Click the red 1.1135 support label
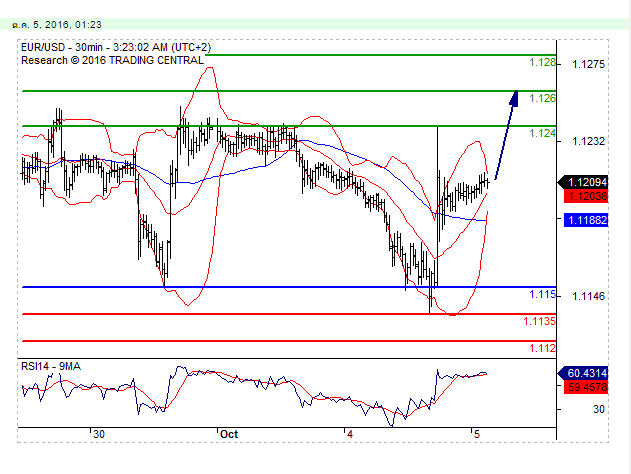The image size is (631, 474). [539, 321]
